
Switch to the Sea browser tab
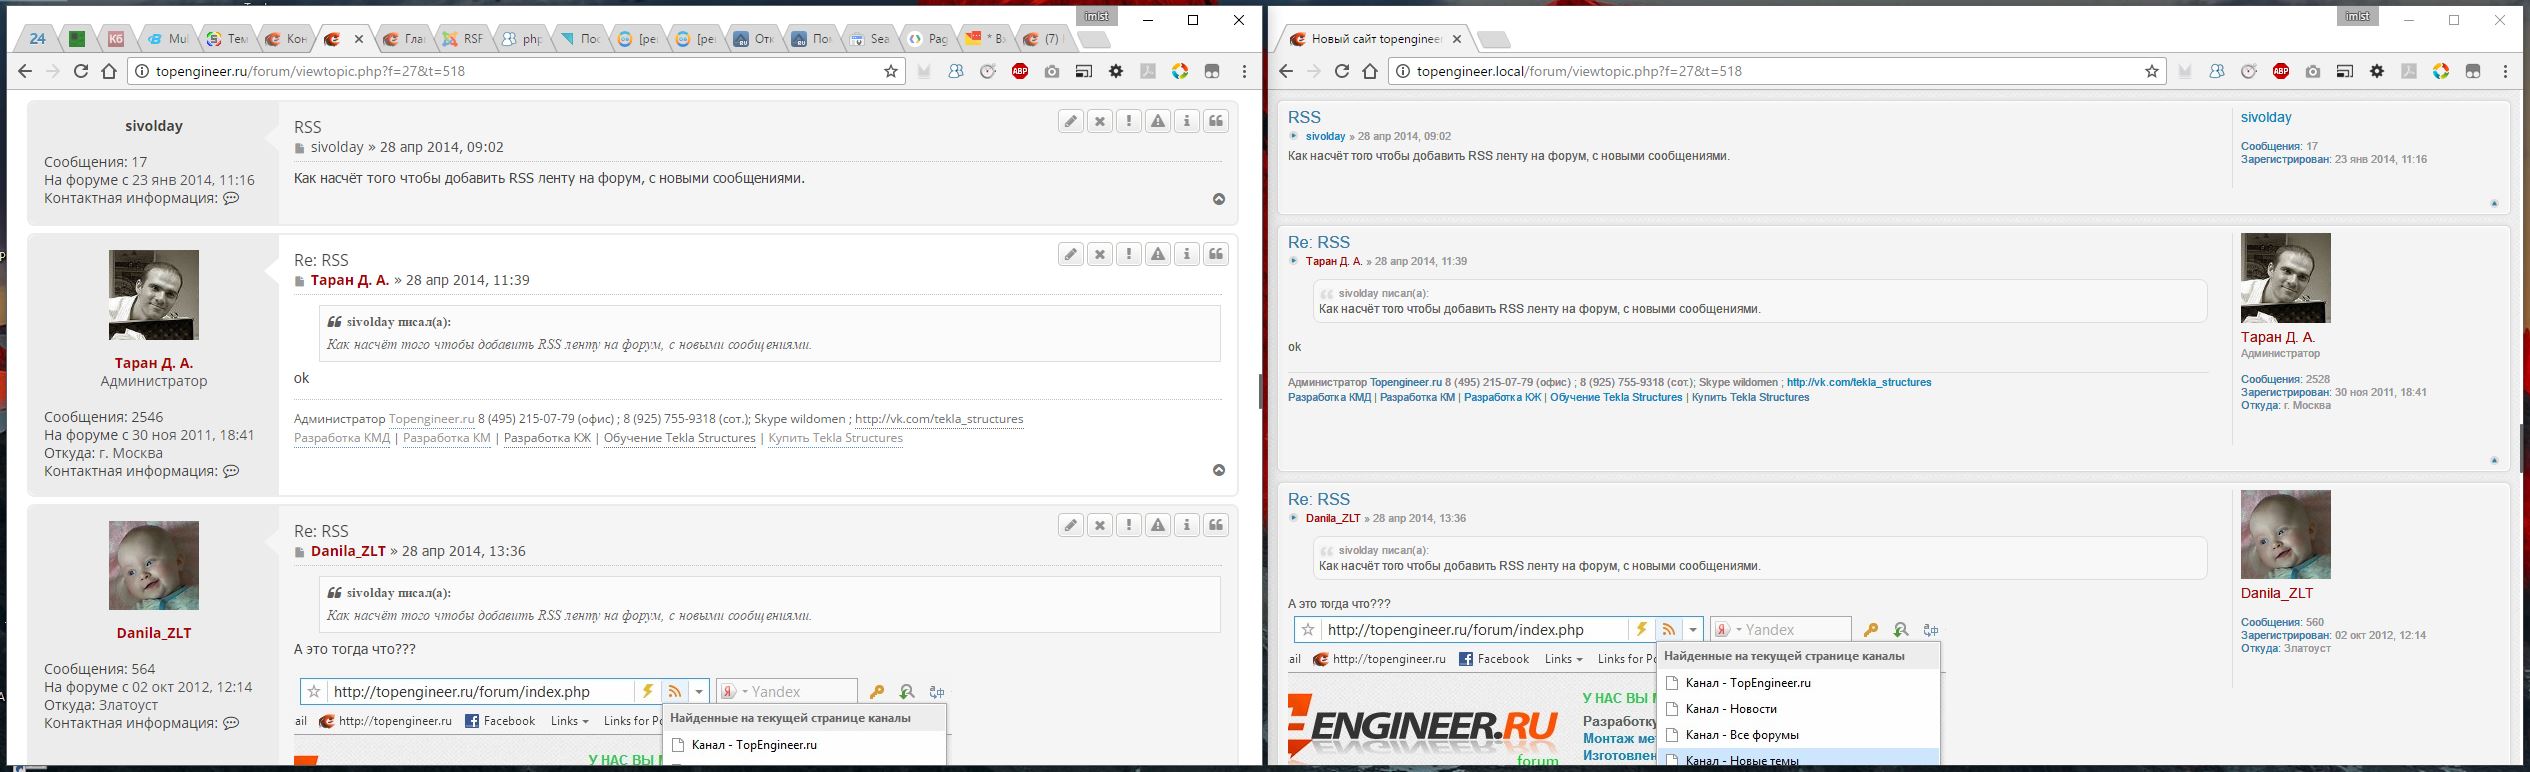[870, 39]
